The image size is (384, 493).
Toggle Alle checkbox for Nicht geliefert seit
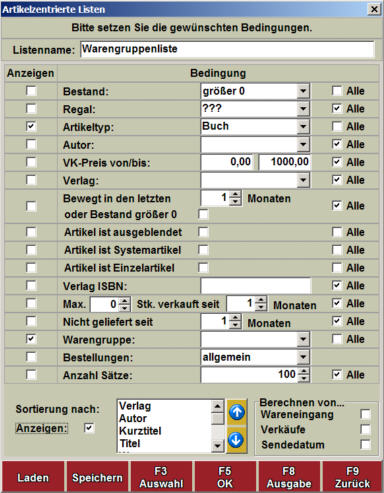pyautogui.click(x=337, y=321)
